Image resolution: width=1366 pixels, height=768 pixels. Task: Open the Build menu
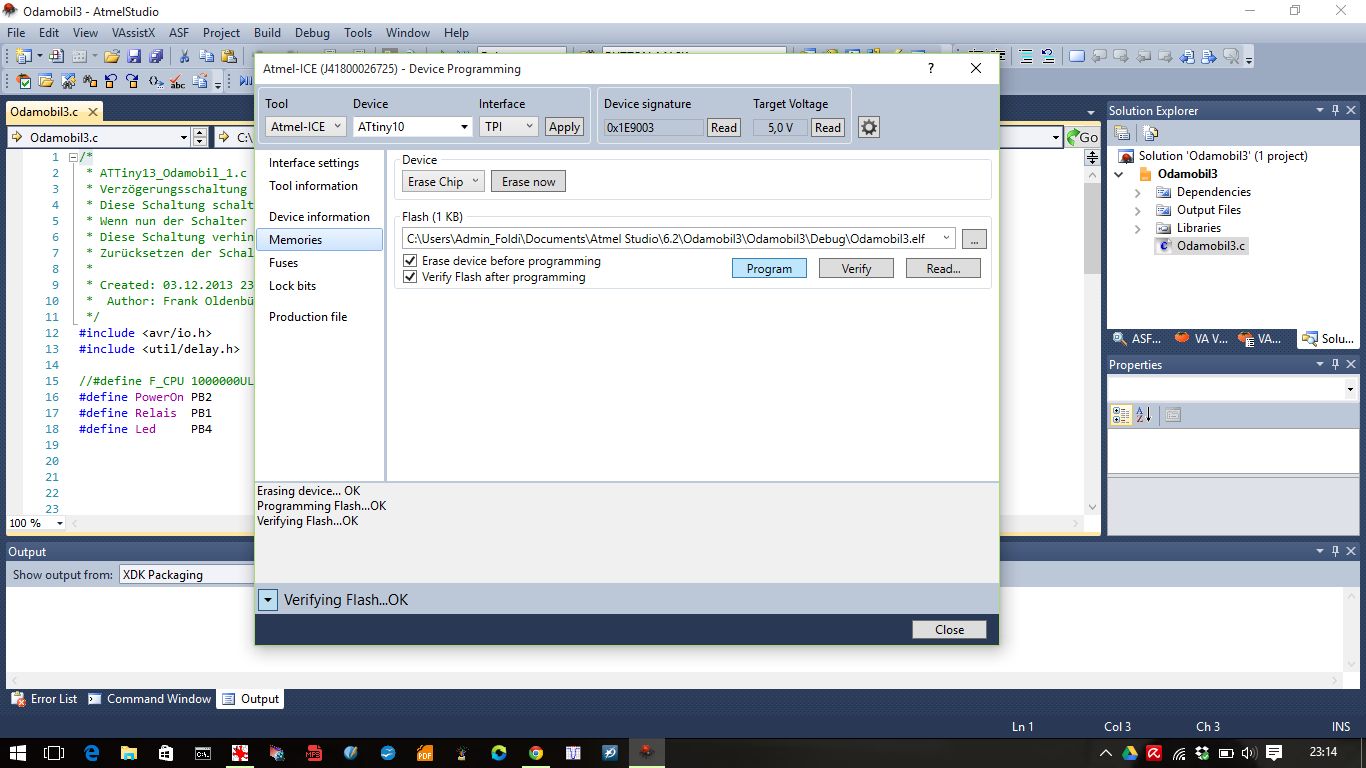[267, 33]
